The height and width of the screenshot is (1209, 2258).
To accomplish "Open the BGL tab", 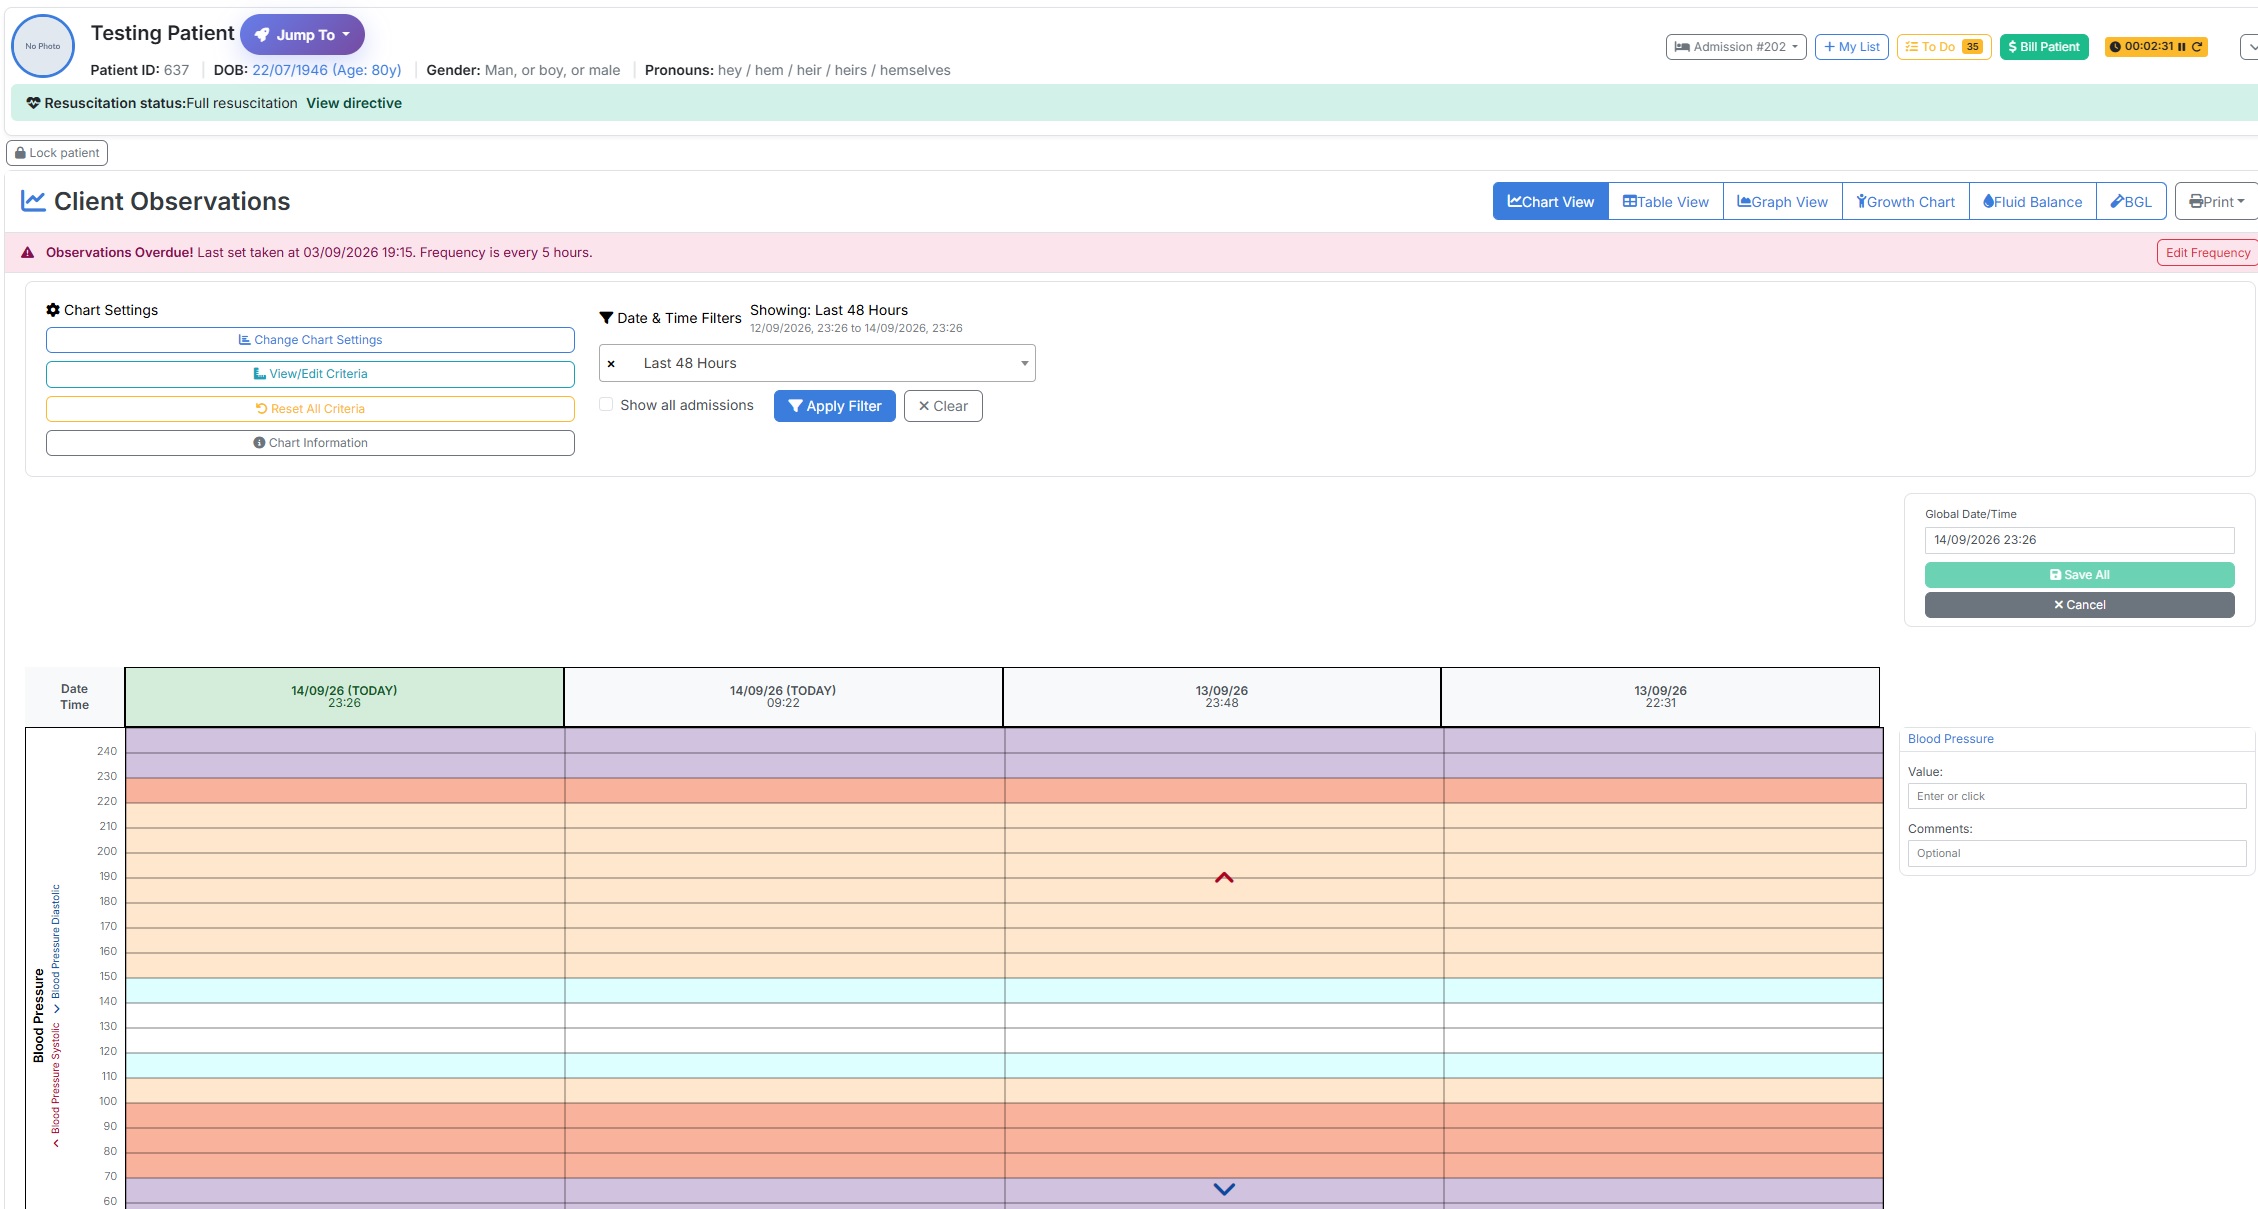I will click(x=2131, y=201).
